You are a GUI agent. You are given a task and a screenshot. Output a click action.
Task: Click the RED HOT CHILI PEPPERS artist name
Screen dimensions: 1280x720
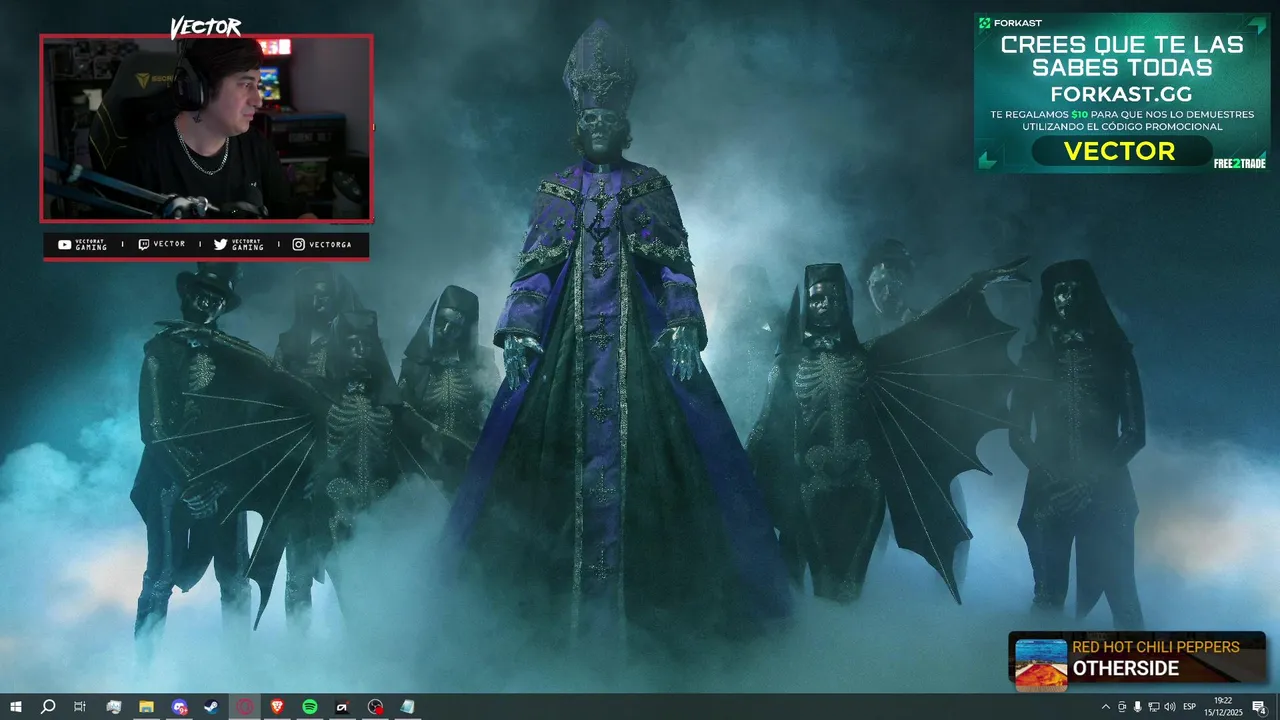click(1156, 647)
